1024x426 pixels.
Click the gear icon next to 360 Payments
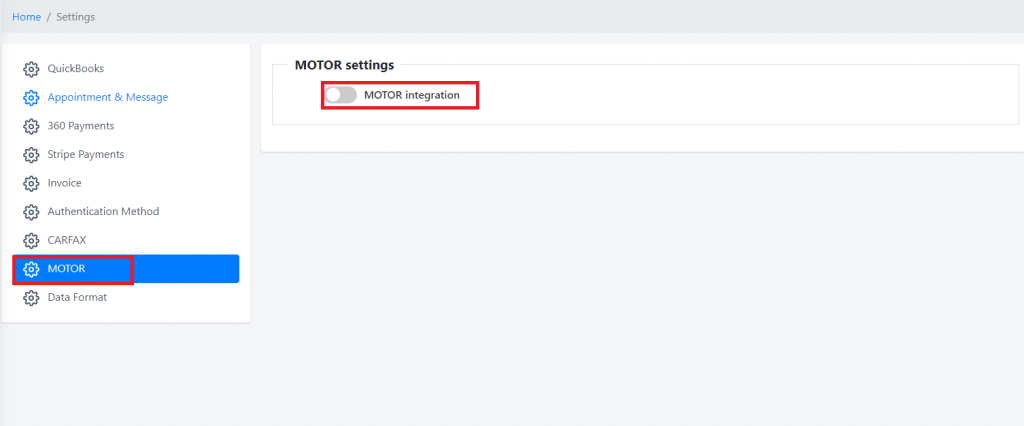coord(31,126)
